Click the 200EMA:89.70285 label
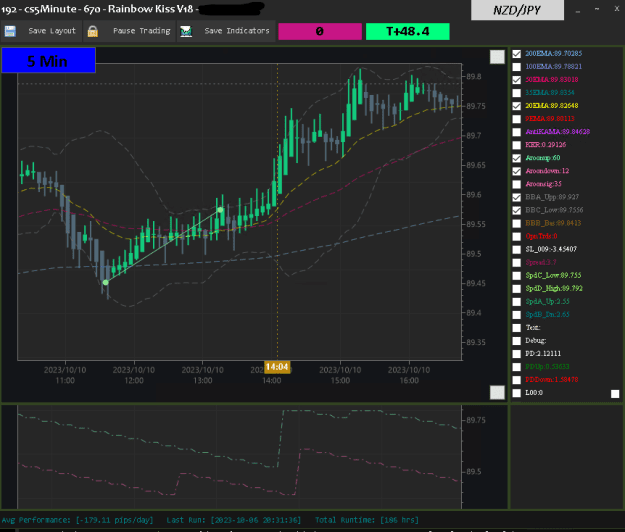The image size is (625, 532). click(x=553, y=53)
